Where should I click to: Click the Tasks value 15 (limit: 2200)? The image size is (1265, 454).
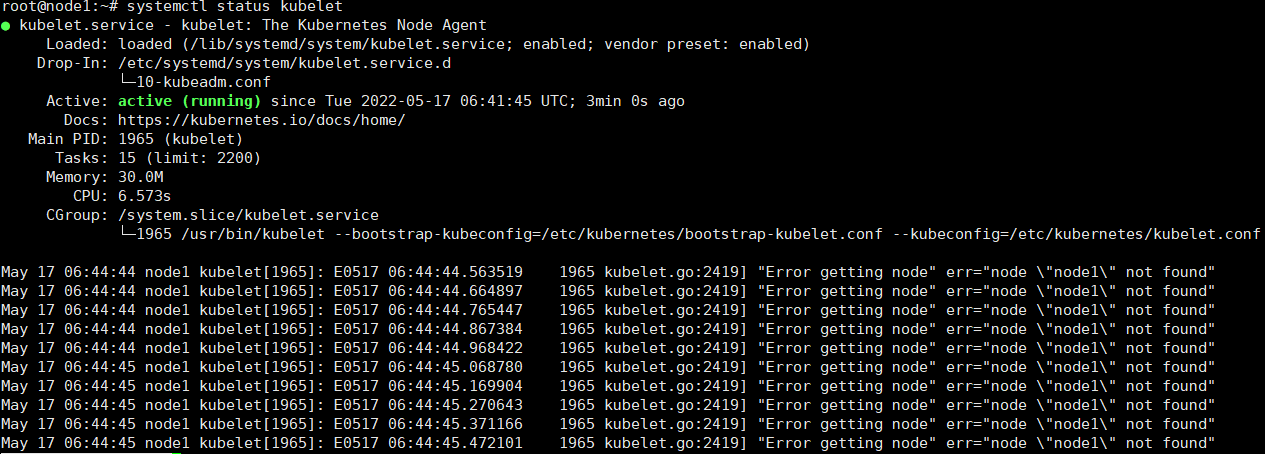[190, 158]
